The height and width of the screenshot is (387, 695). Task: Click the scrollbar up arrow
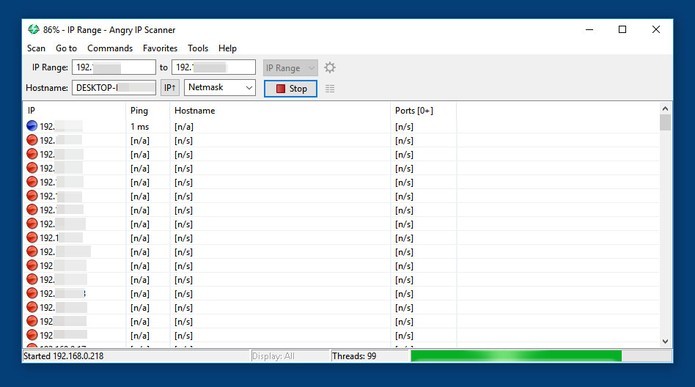[x=665, y=109]
